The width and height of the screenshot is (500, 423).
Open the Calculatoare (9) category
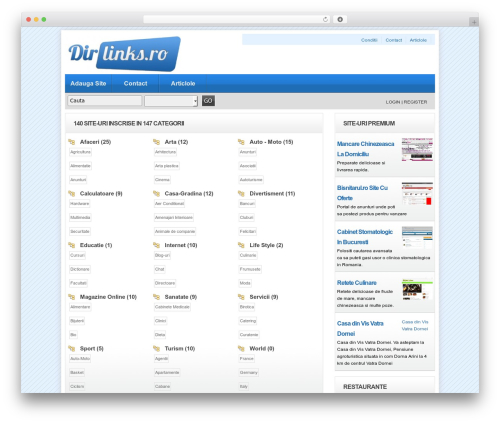tap(101, 194)
